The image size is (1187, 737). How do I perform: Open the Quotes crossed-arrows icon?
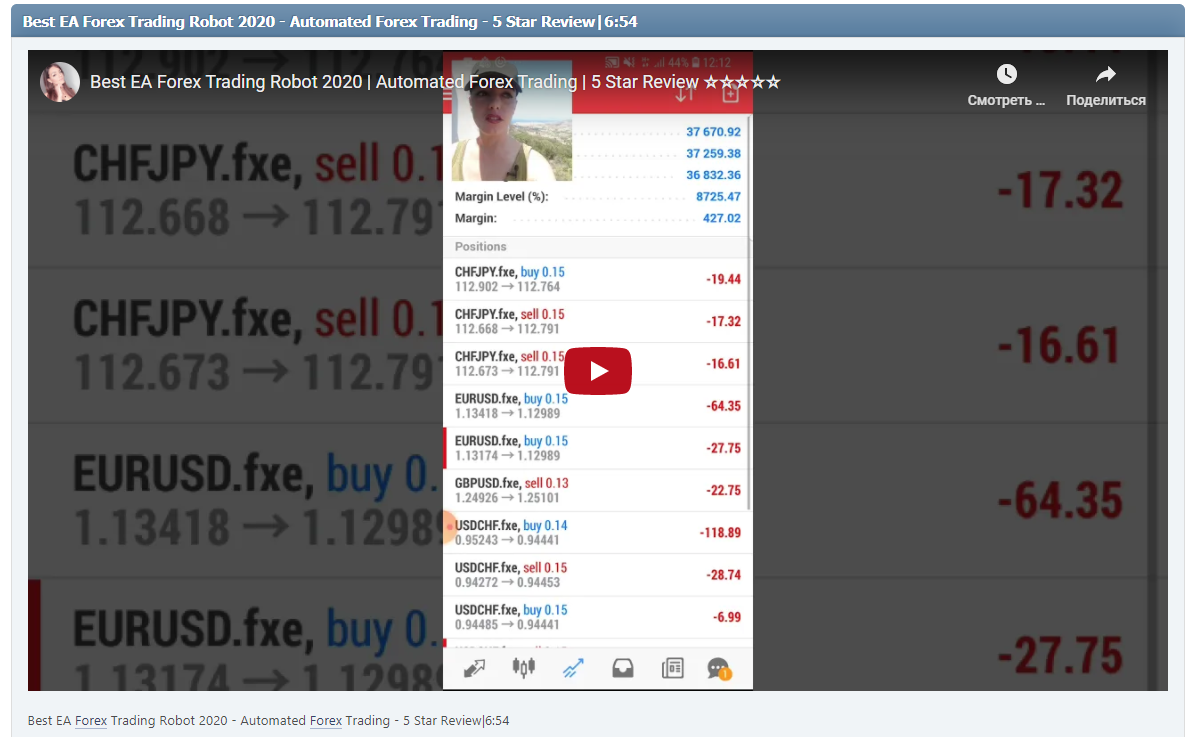474,668
